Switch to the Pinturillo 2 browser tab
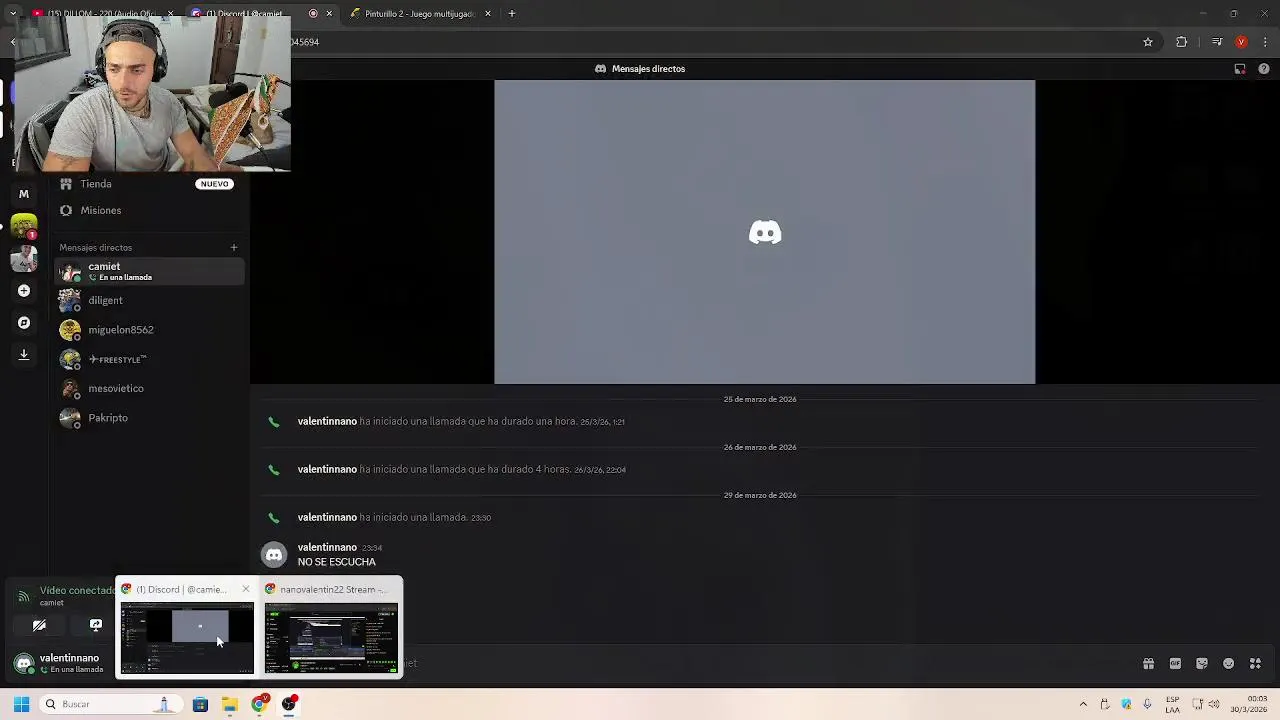1280x720 pixels. click(420, 14)
